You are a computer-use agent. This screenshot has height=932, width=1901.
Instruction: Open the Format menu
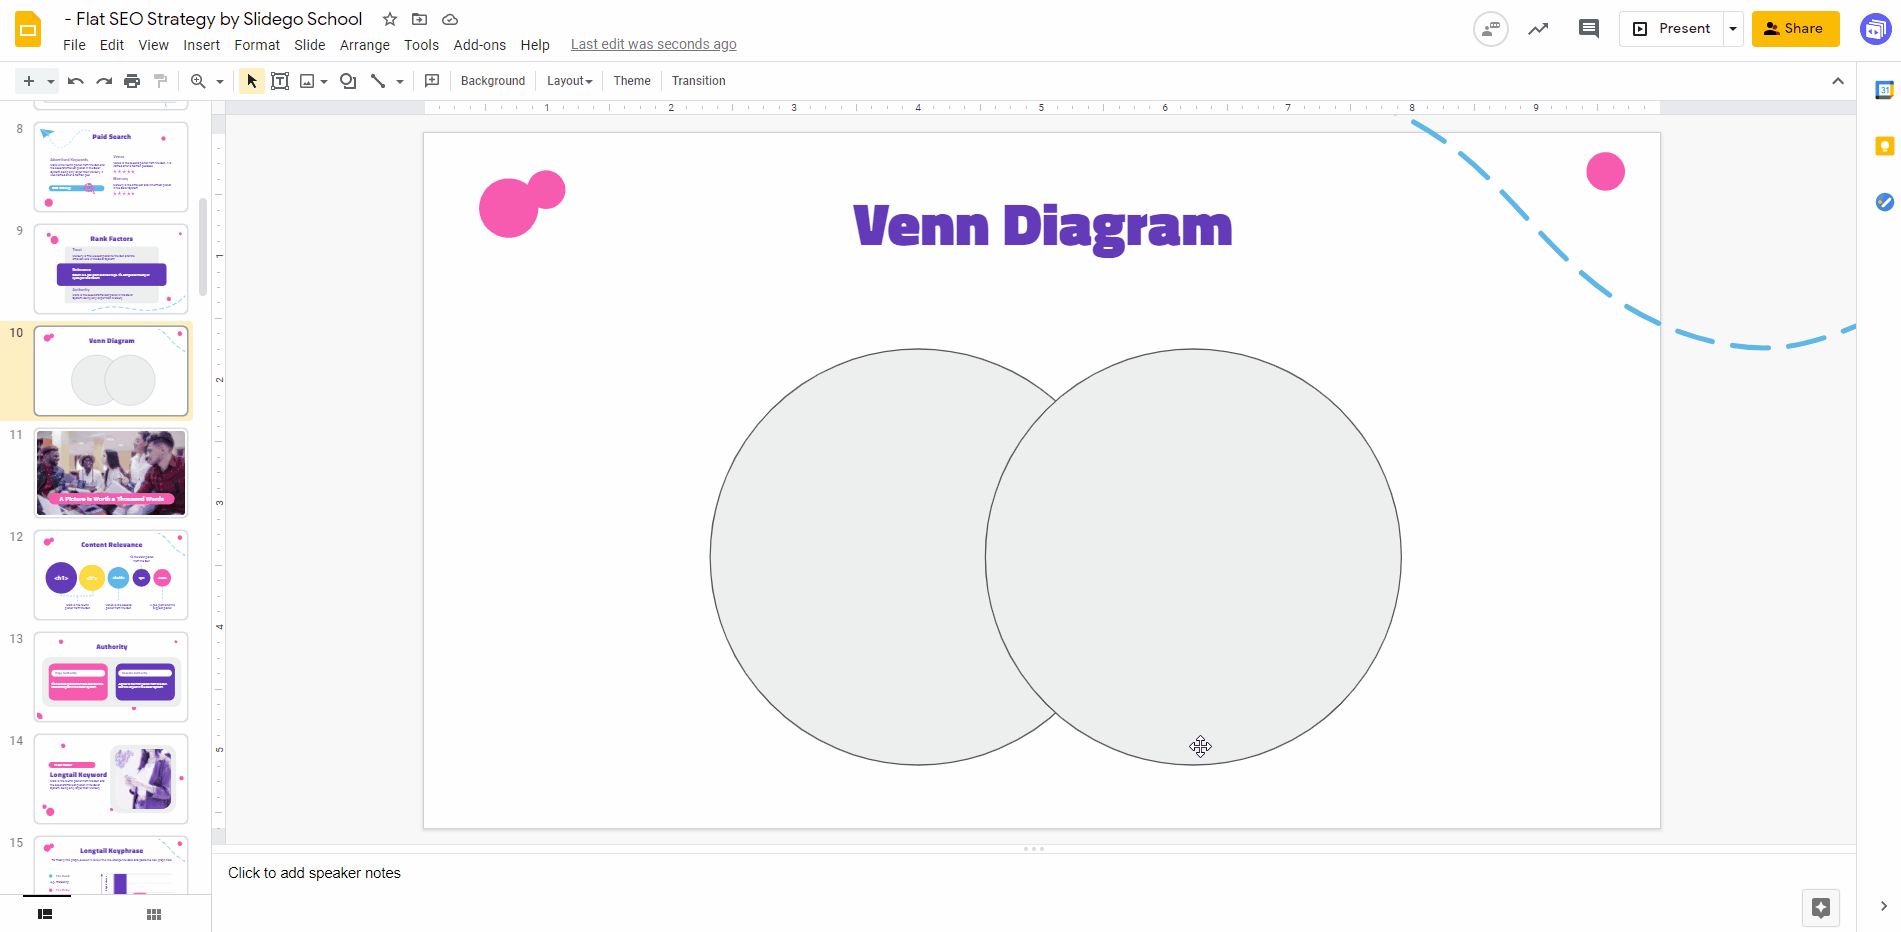[x=257, y=45]
